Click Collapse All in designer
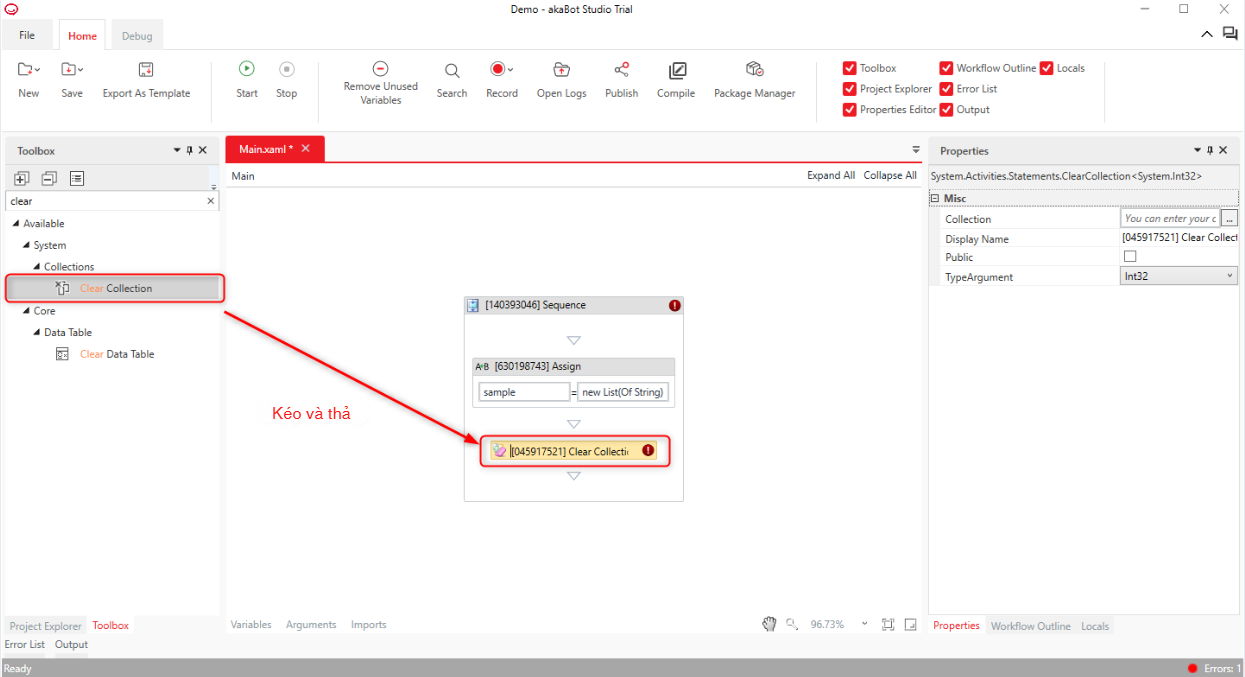The height and width of the screenshot is (677, 1245). tap(890, 175)
